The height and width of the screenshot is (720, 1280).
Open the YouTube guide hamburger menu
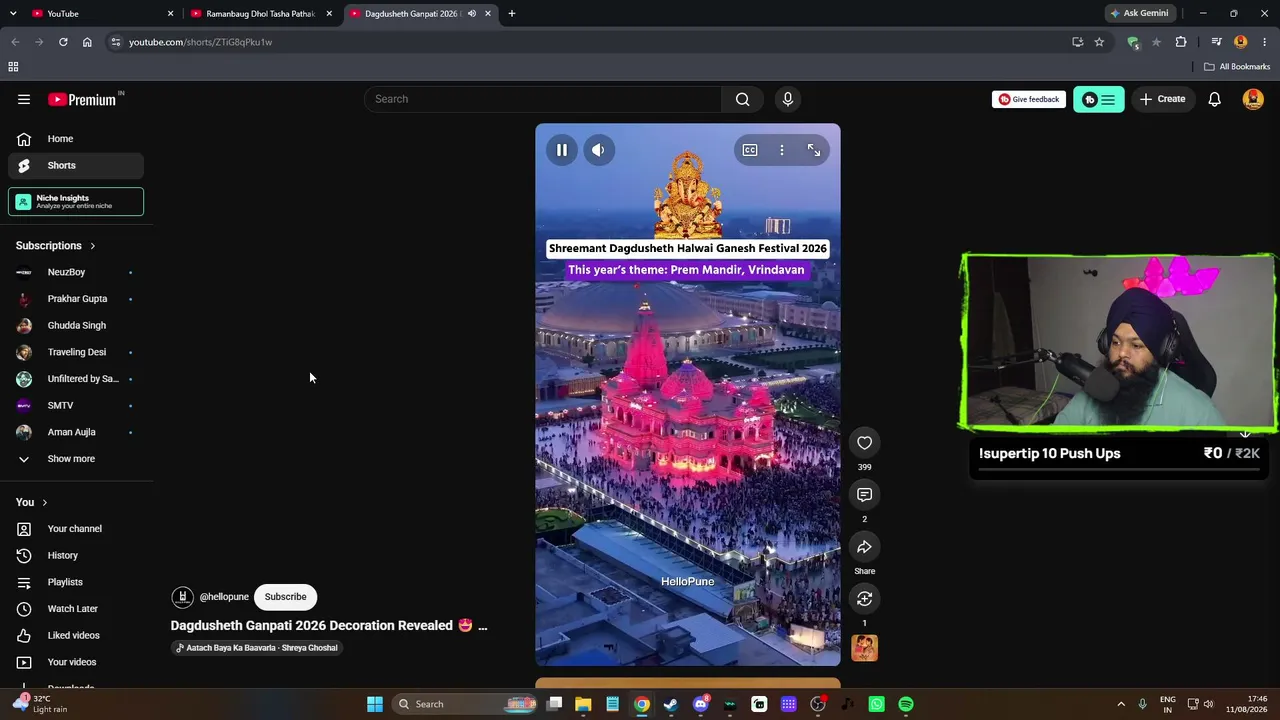point(24,99)
